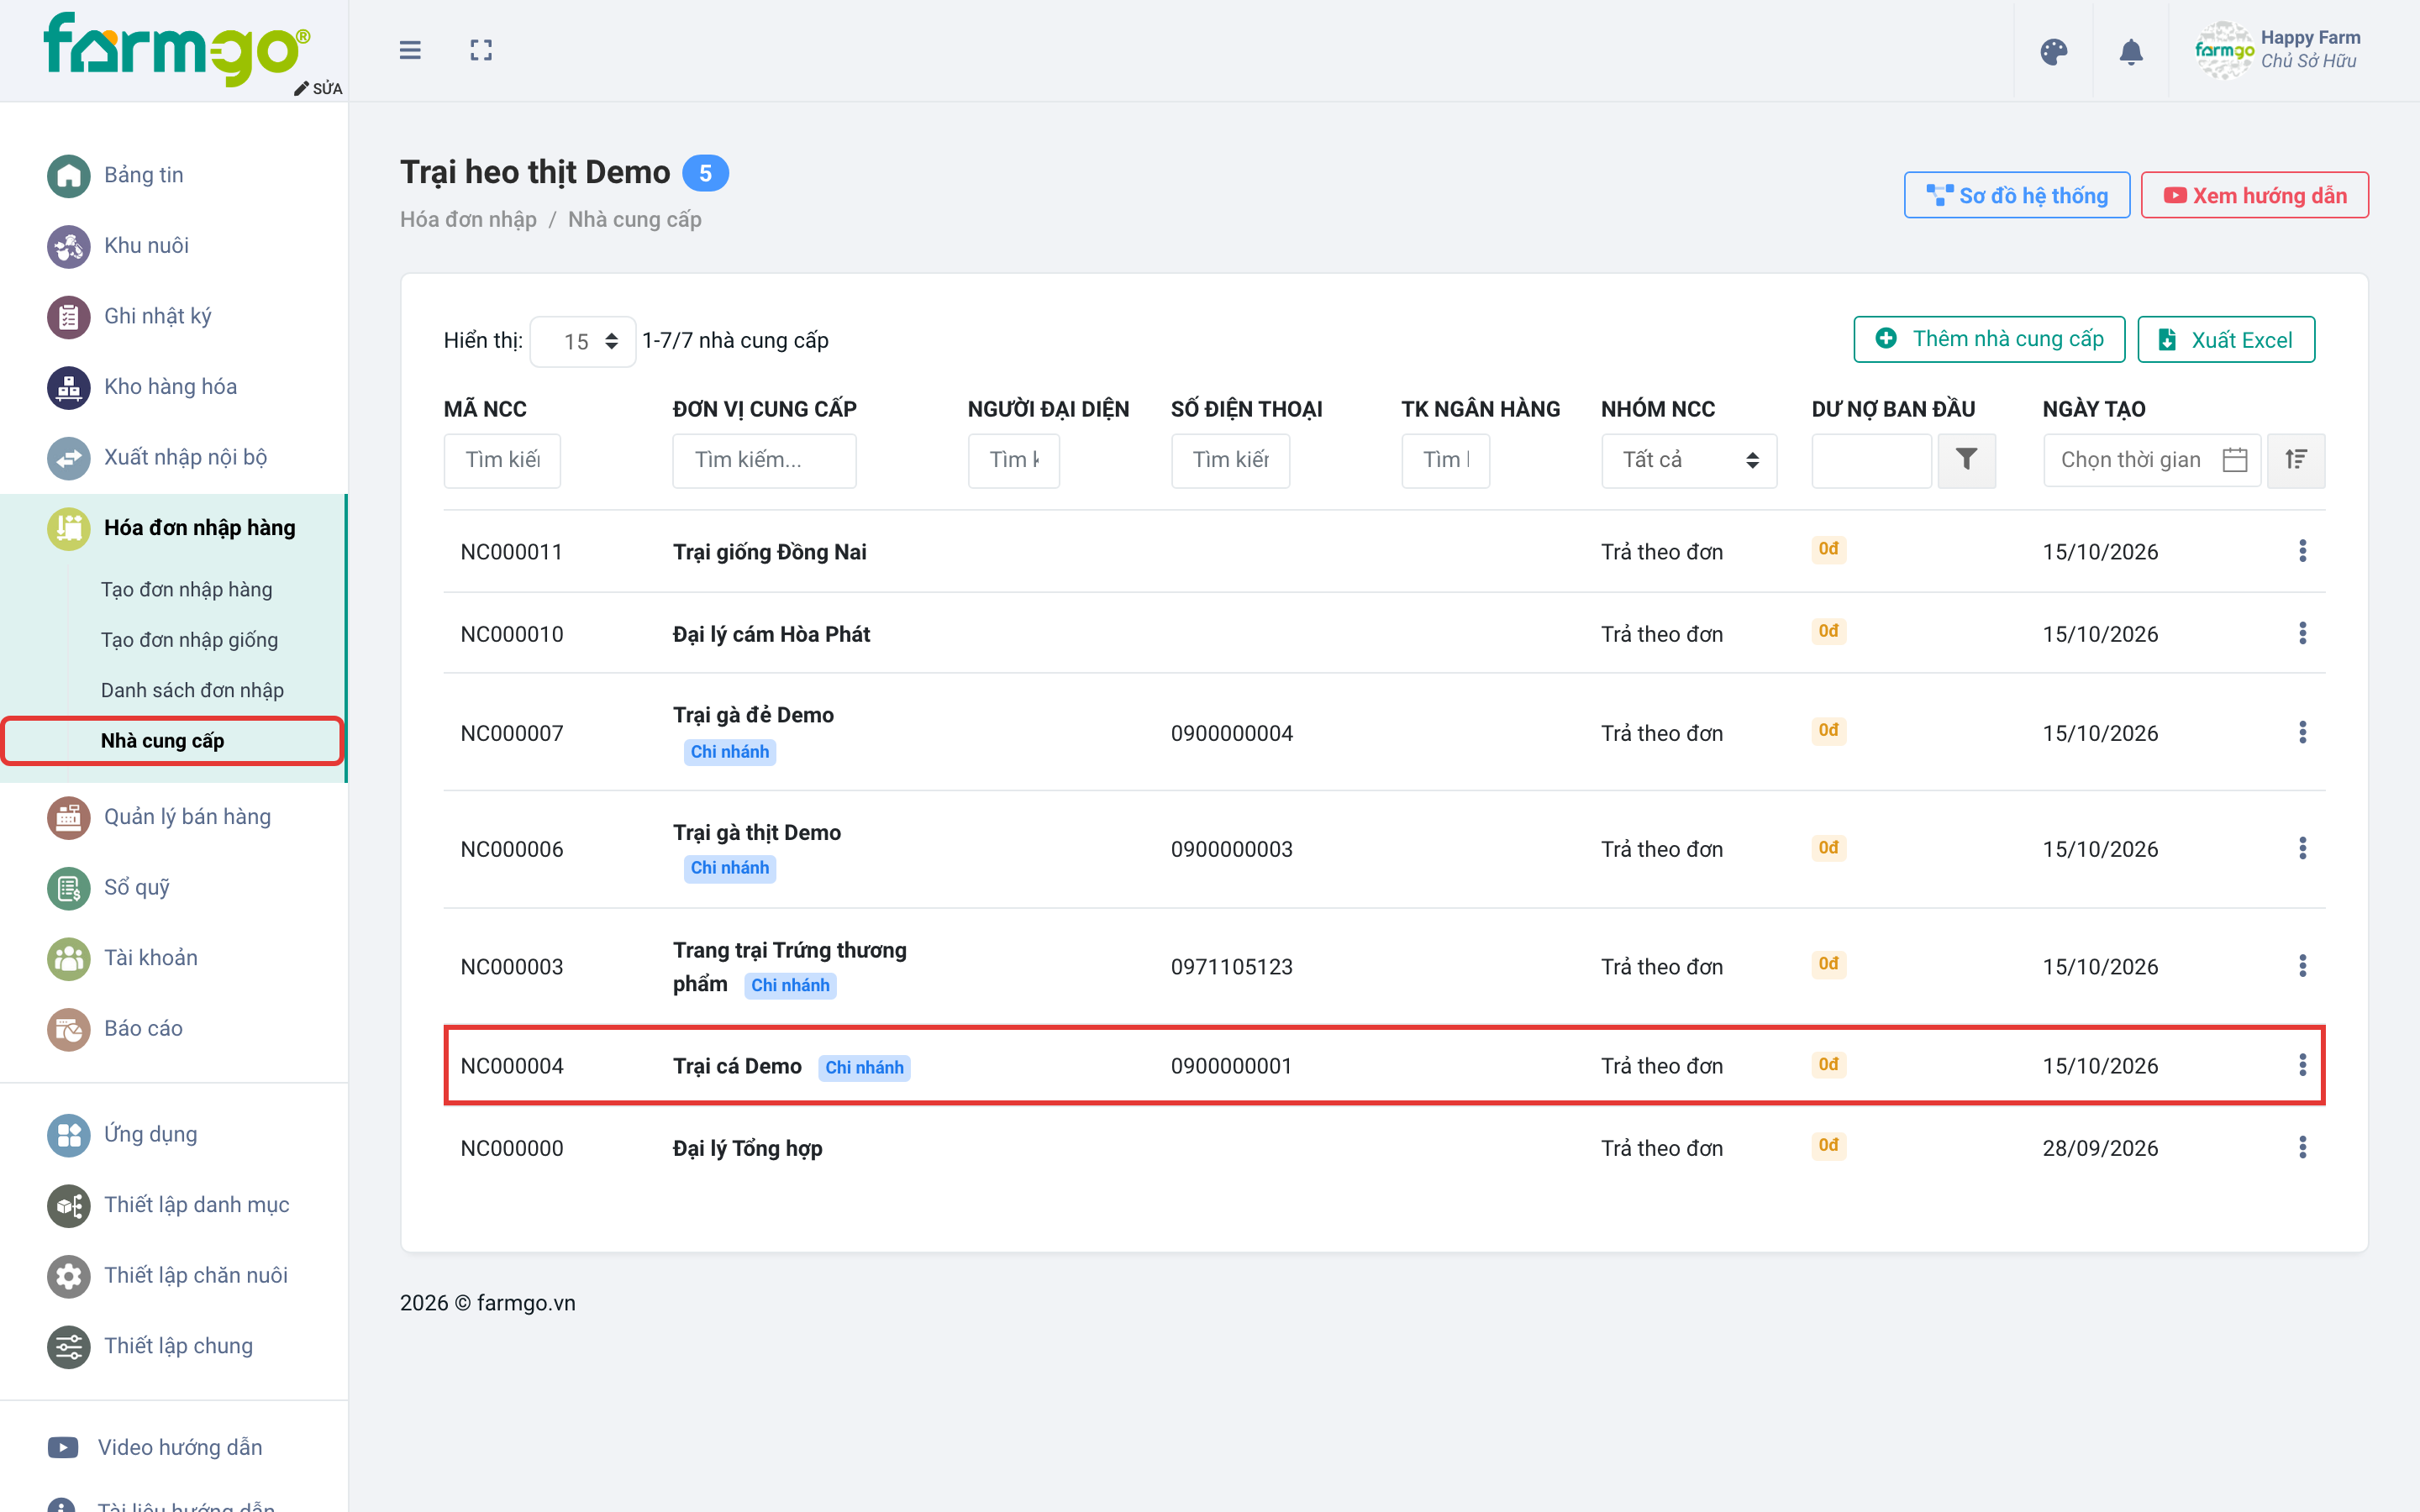Open three-dot menu for Trại cá Demo
2420x1512 pixels.
coord(2302,1065)
